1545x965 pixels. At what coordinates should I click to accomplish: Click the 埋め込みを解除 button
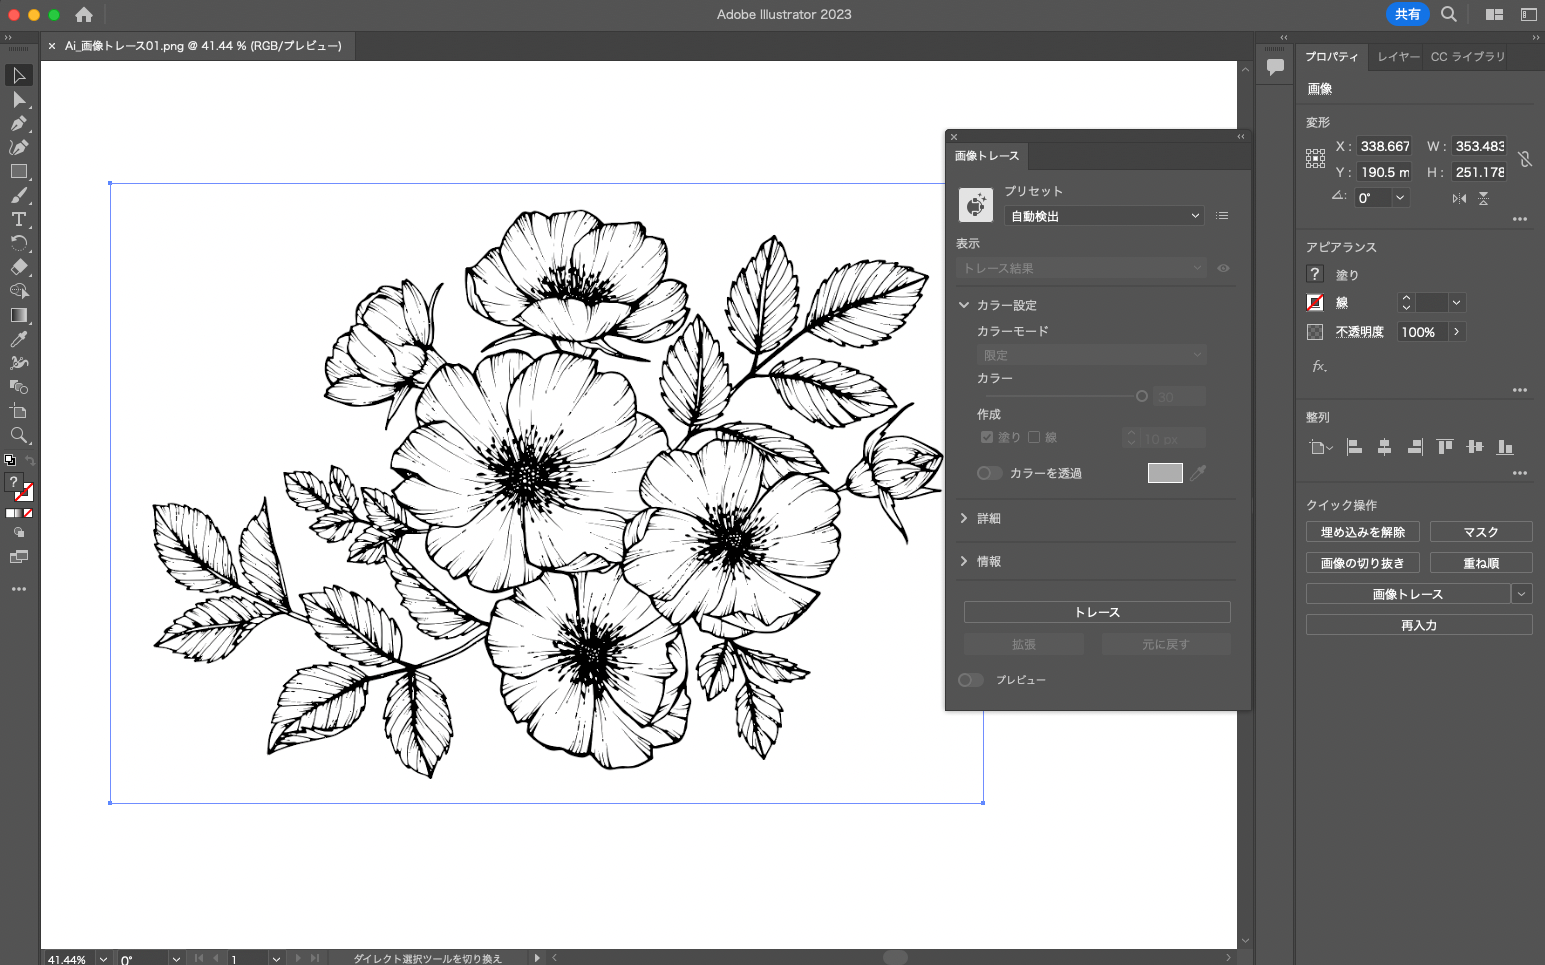(1362, 532)
